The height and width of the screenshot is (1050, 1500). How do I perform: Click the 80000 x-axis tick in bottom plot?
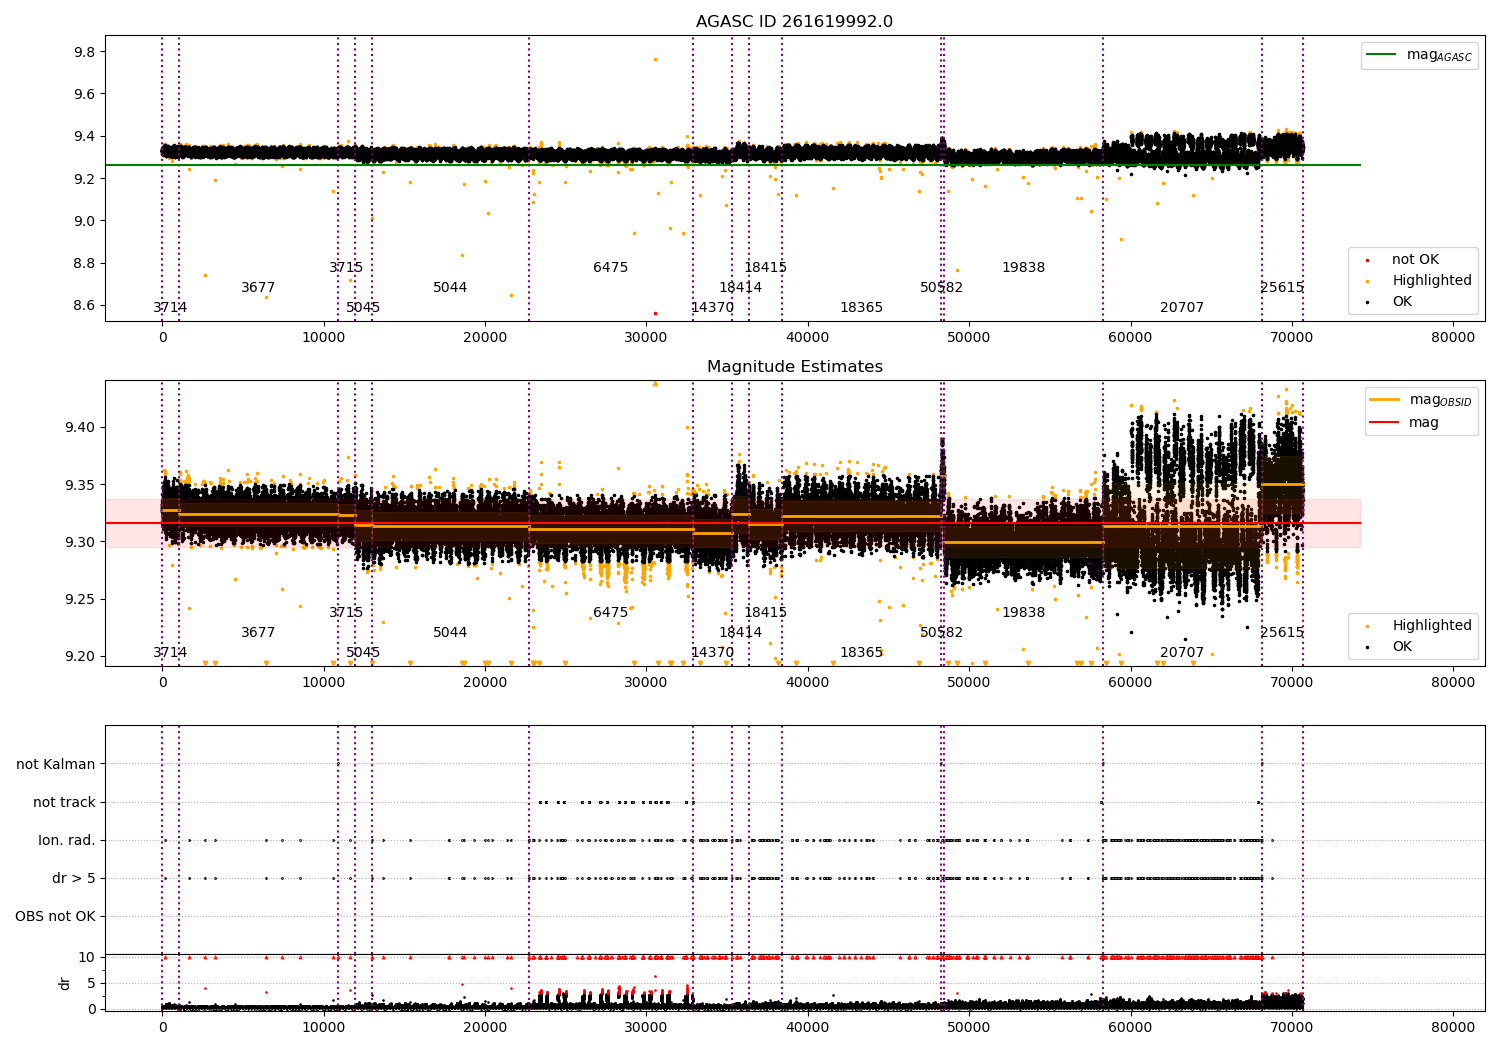pyautogui.click(x=1452, y=1027)
